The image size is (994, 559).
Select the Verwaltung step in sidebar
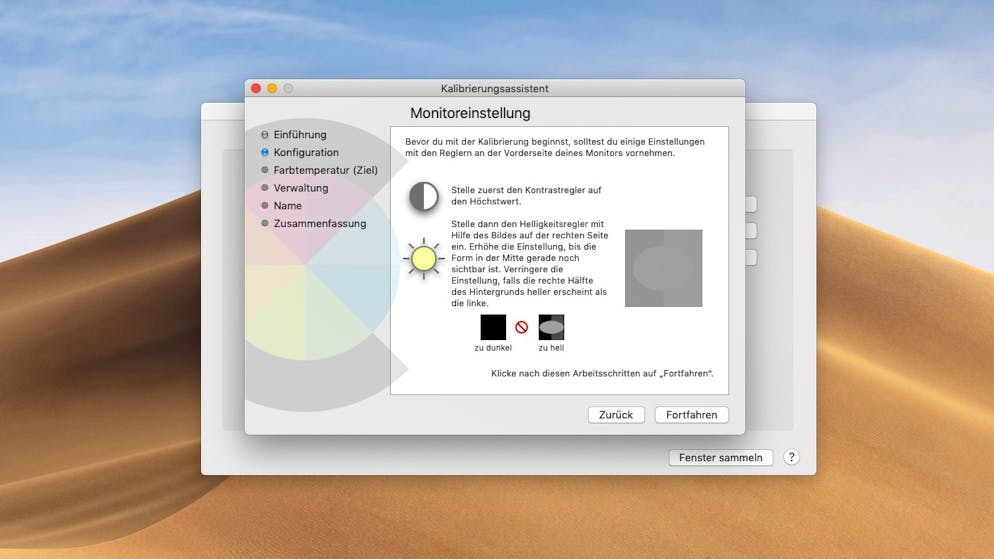295,188
